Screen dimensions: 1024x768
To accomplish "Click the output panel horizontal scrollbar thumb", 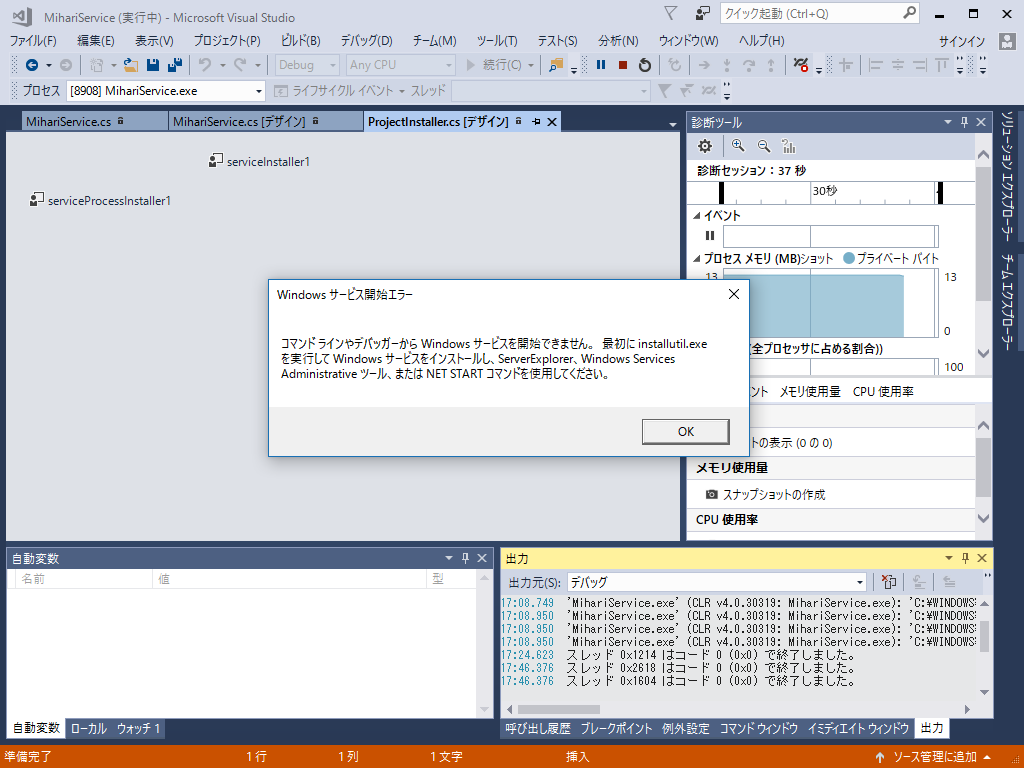I will pos(558,709).
